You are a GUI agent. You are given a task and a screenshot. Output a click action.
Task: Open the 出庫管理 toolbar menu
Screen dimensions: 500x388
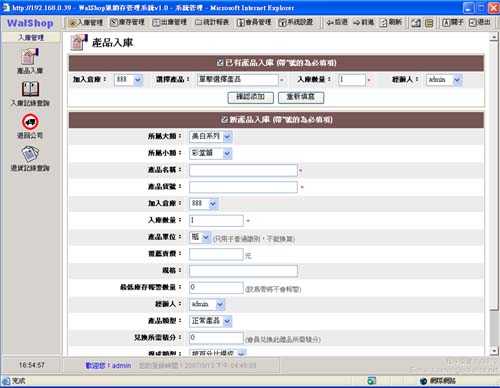point(169,22)
